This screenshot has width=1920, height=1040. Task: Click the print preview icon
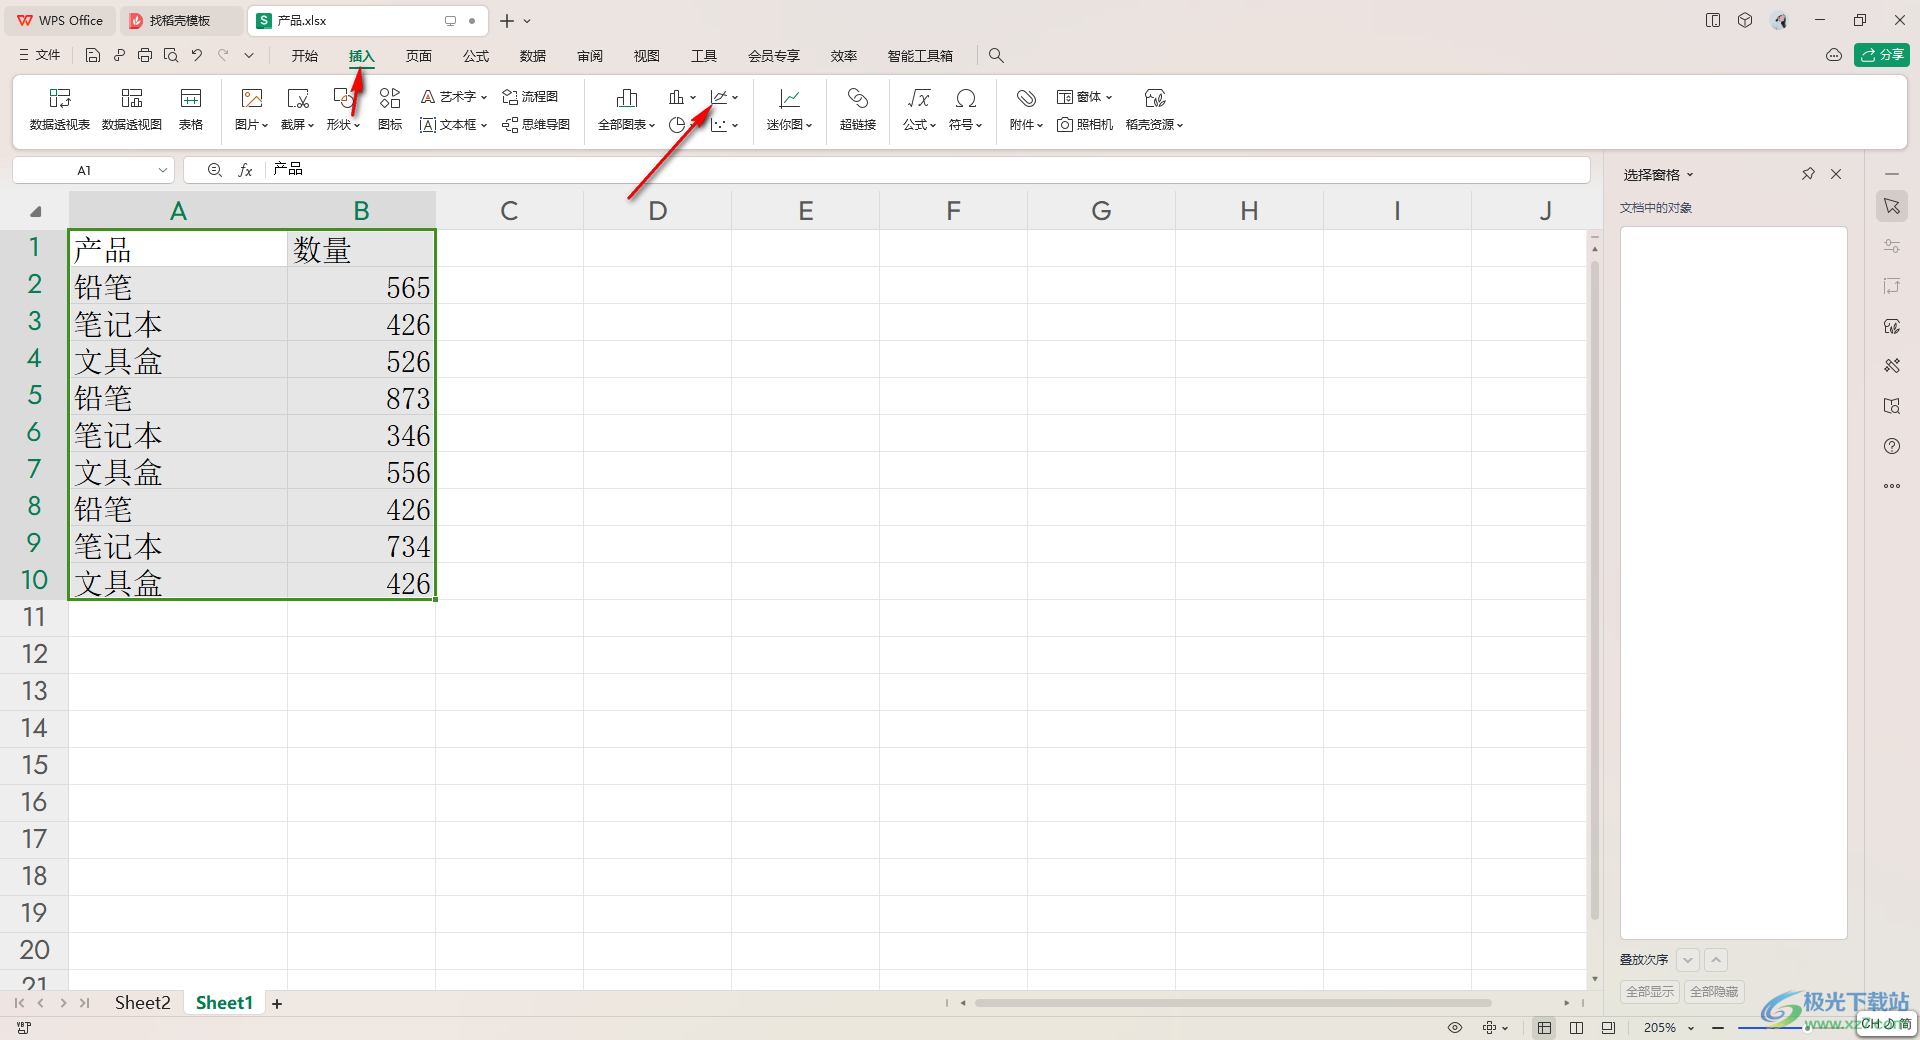171,56
